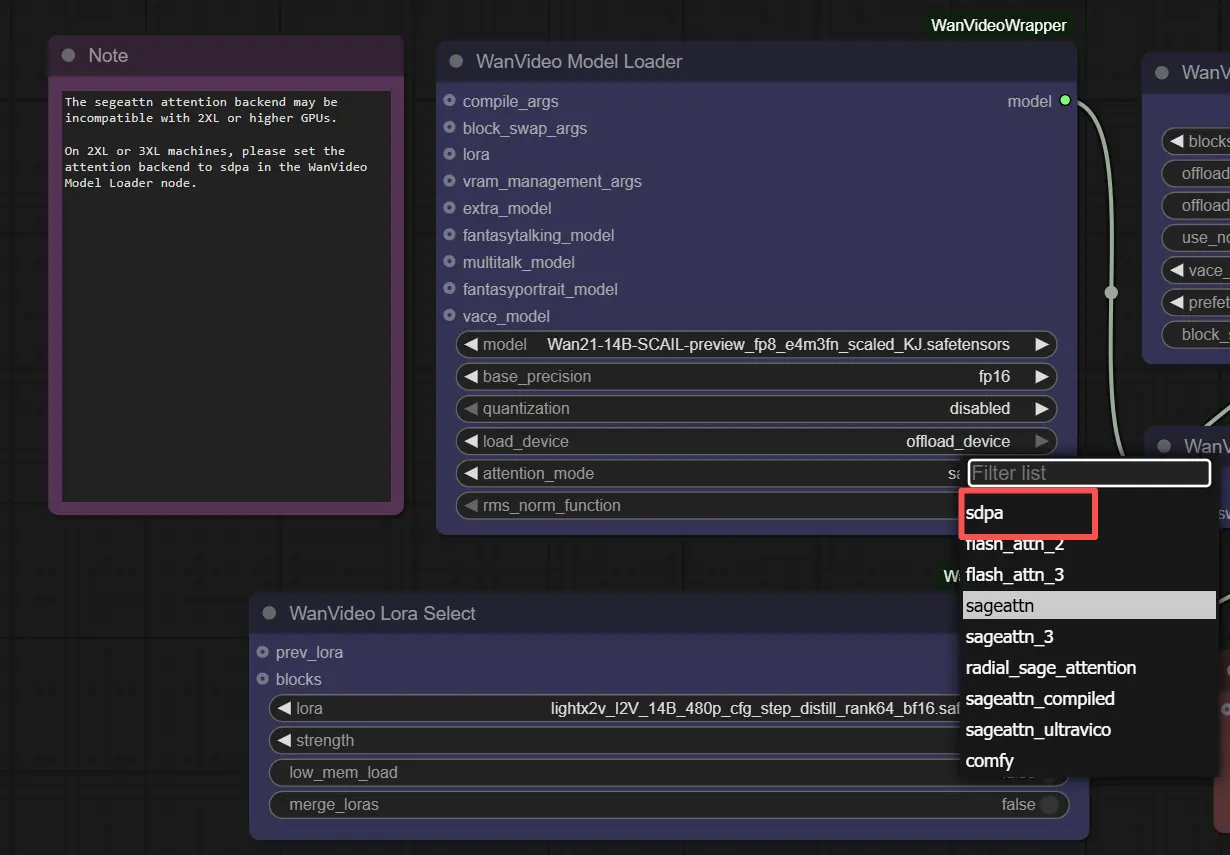
Task: Click the multitalk_model input socket
Action: [449, 262]
